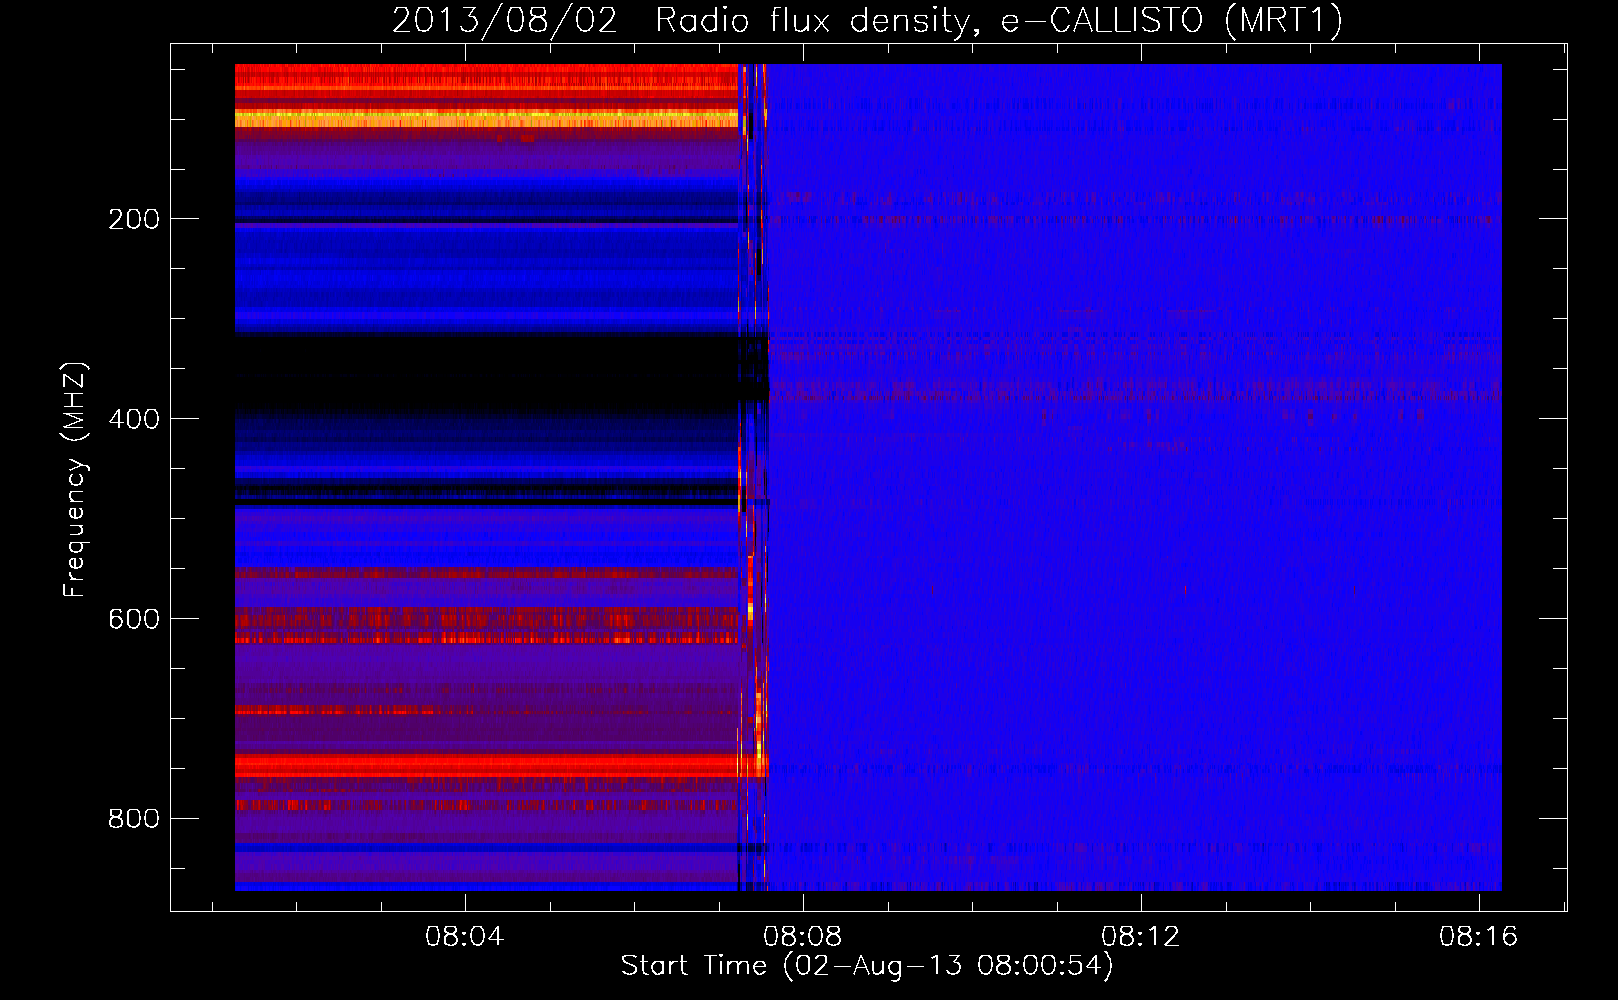Click the 08:08 time tick label
Viewport: 1618px width, 1000px height.
pos(802,937)
